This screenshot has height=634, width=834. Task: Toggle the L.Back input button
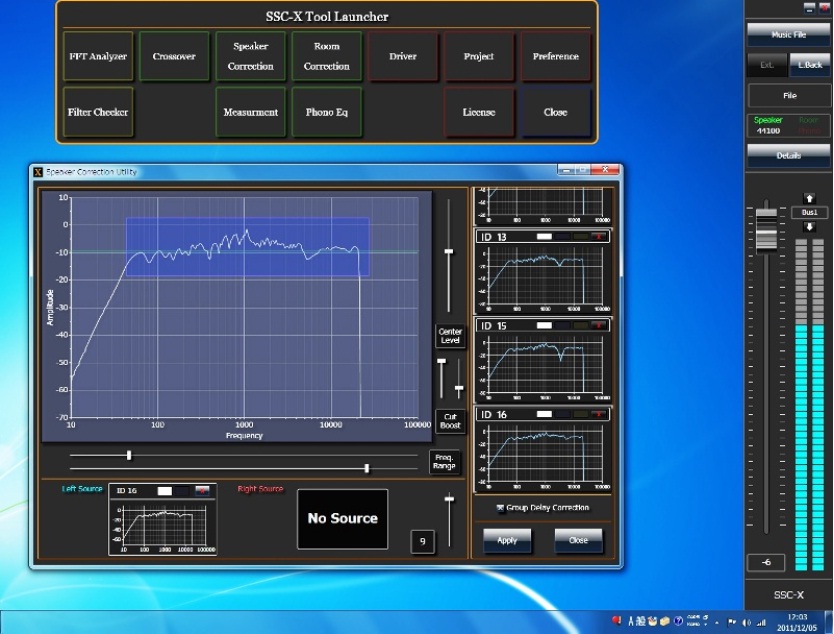809,65
